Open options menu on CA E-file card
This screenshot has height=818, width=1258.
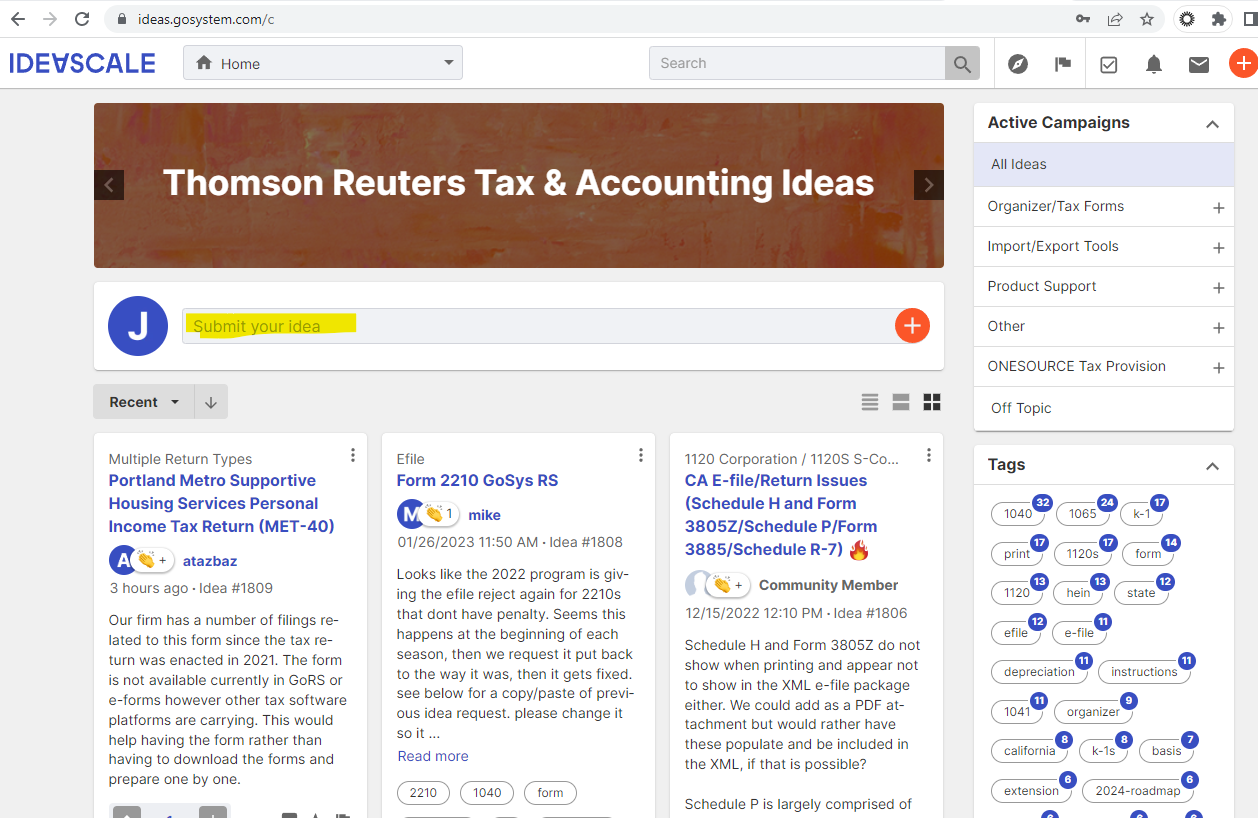pos(929,455)
